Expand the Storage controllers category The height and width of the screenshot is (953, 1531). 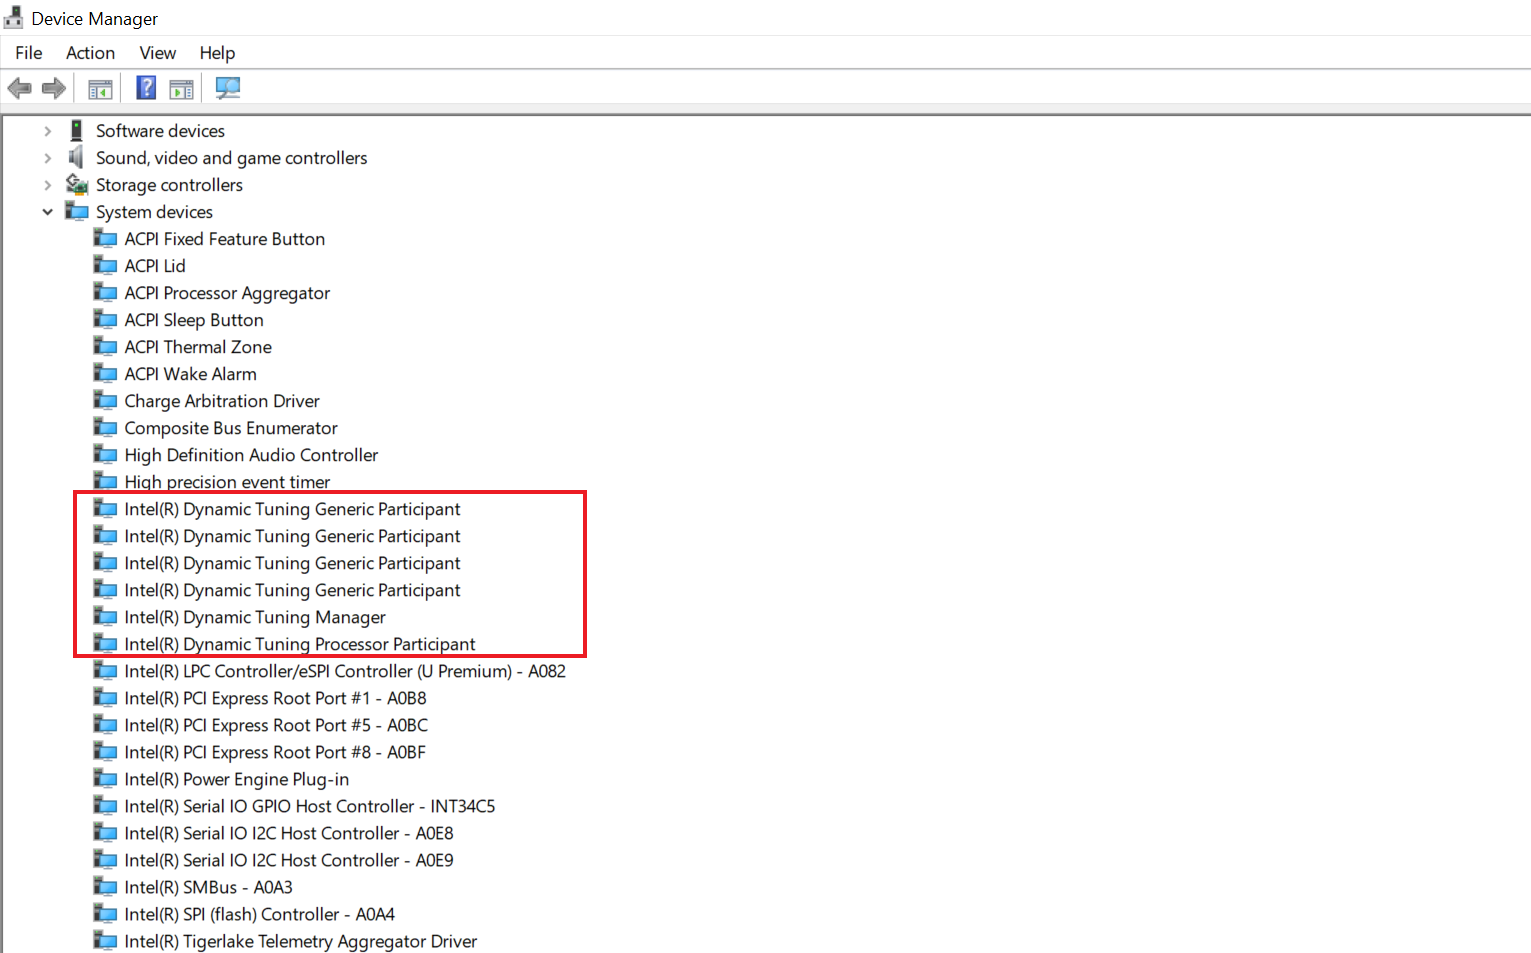point(47,185)
